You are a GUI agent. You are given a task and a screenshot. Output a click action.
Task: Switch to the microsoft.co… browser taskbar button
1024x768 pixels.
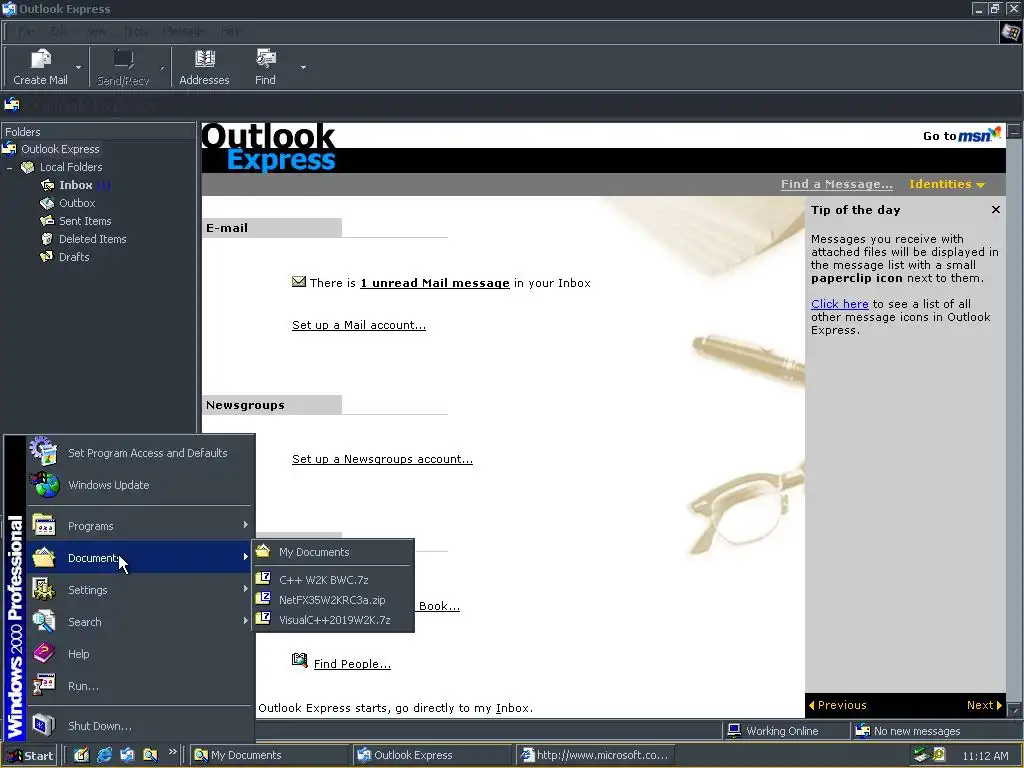[x=596, y=755]
